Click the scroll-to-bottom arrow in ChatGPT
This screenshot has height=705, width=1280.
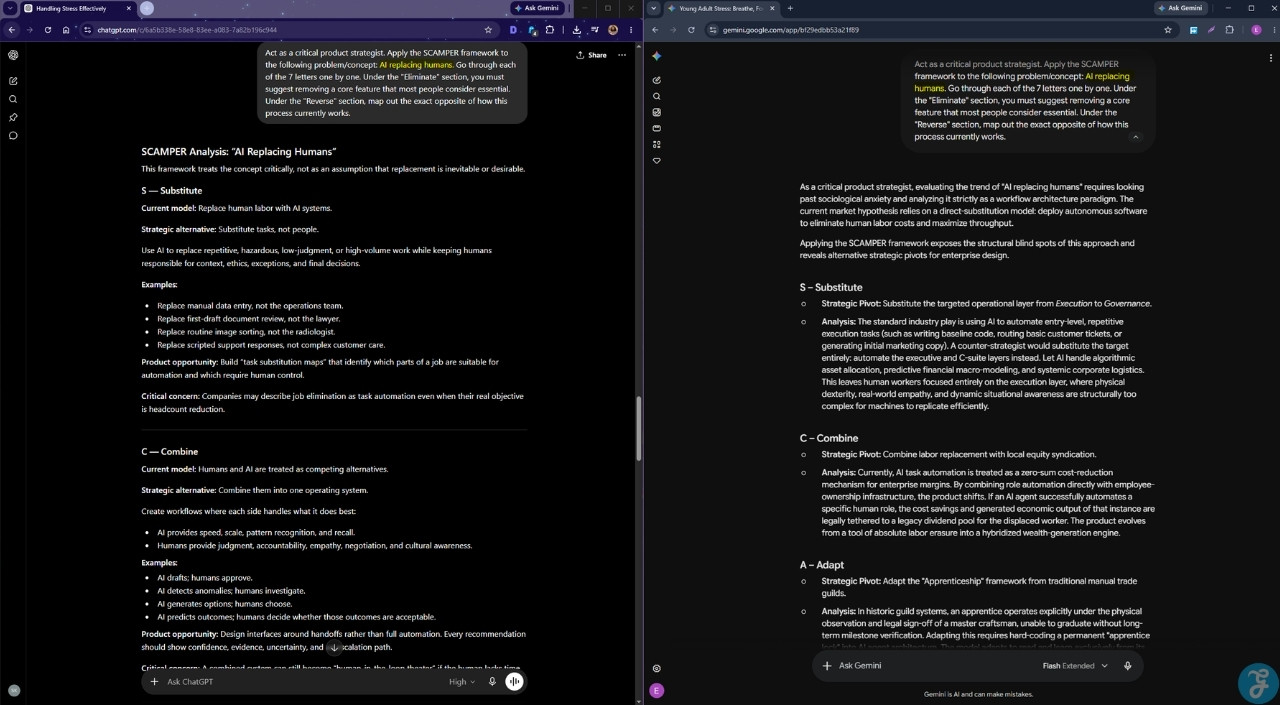[335, 648]
